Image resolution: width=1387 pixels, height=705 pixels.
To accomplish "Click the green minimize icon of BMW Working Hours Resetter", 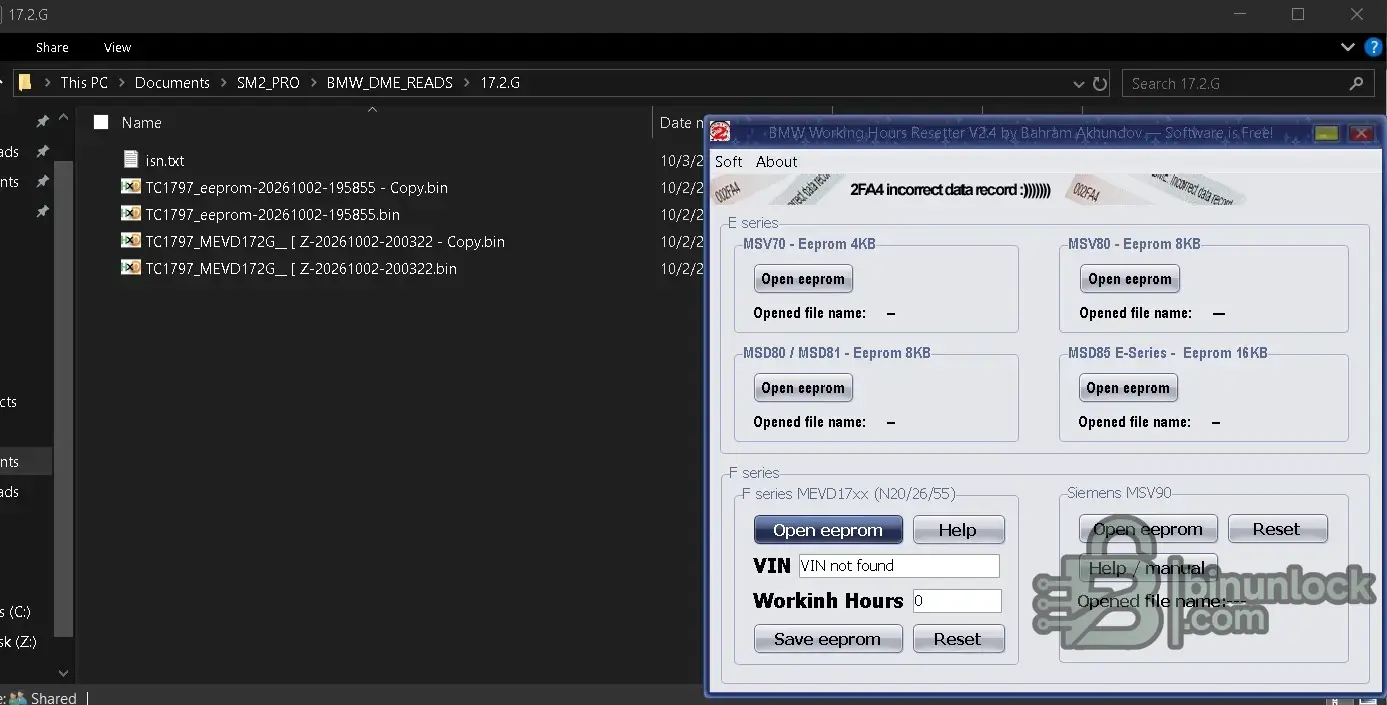I will tap(1326, 133).
